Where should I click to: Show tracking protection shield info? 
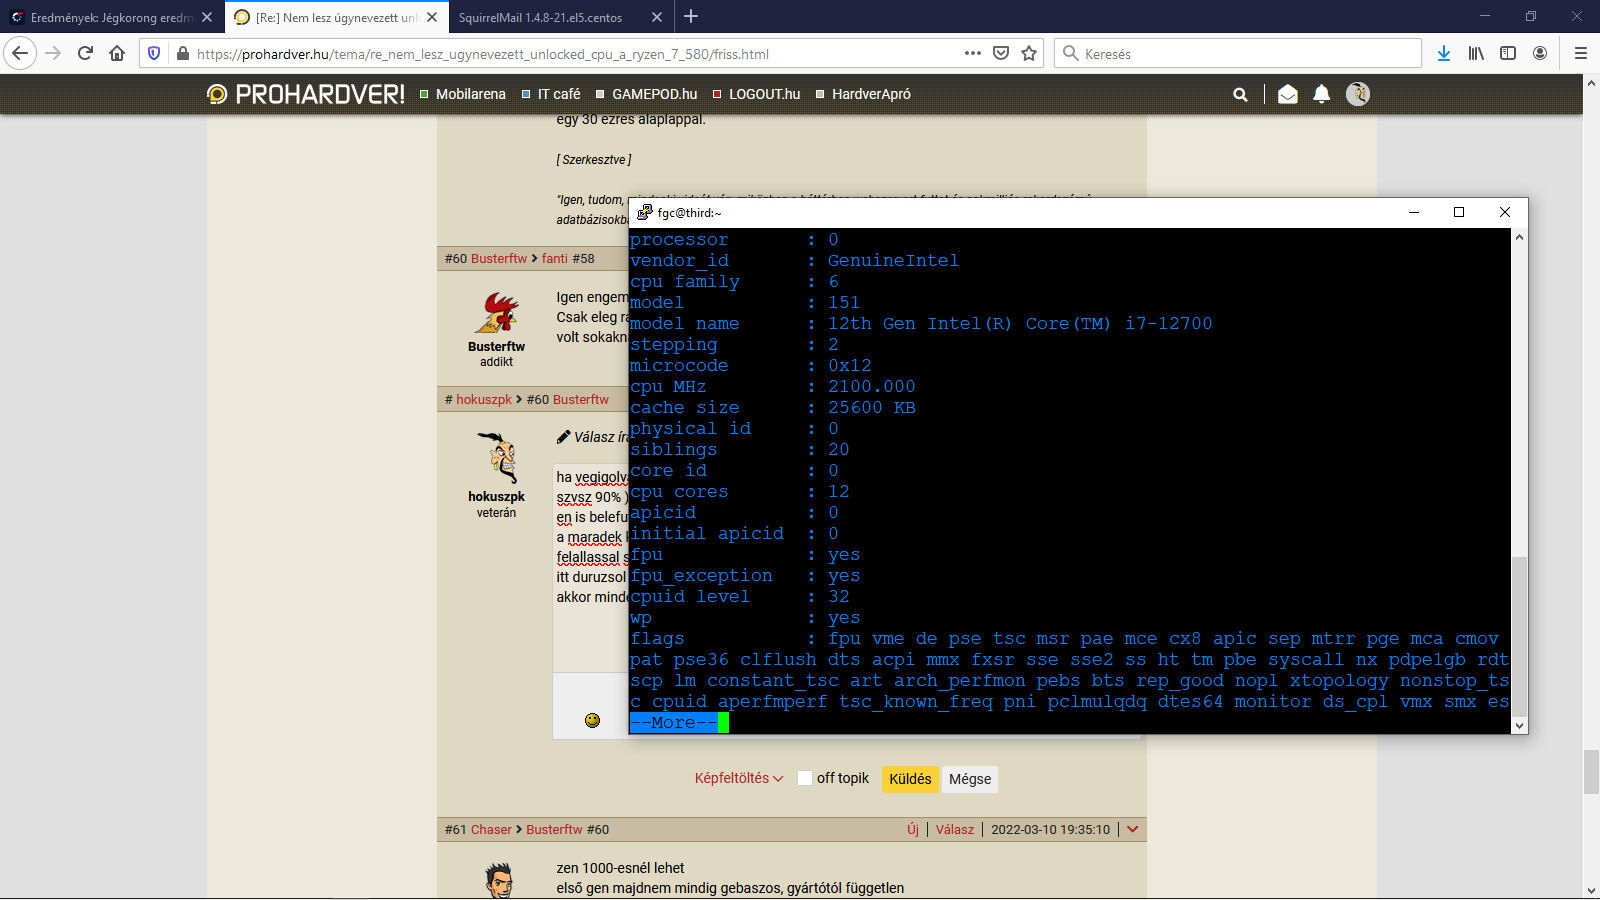[154, 53]
